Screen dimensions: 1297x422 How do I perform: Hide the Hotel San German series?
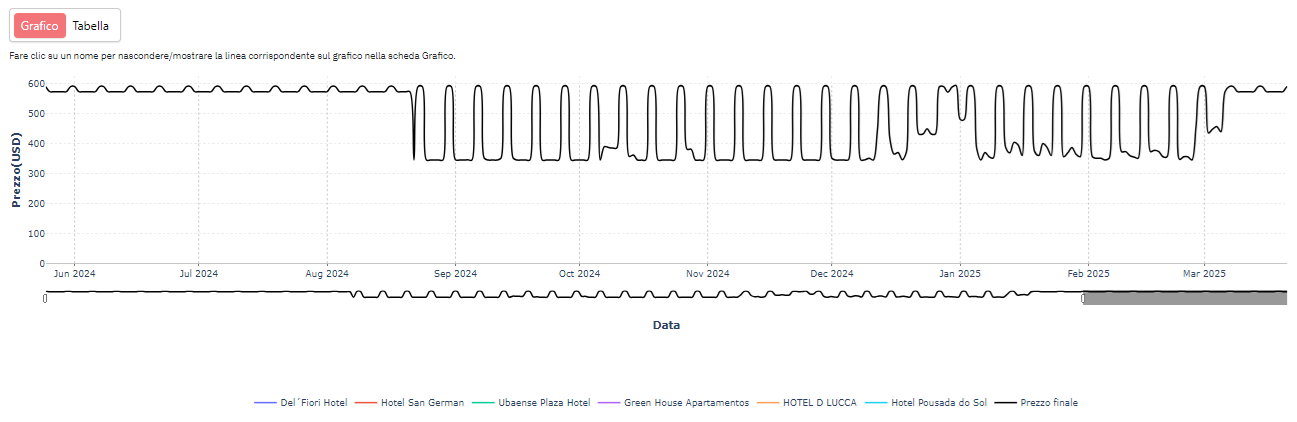pyautogui.click(x=422, y=403)
